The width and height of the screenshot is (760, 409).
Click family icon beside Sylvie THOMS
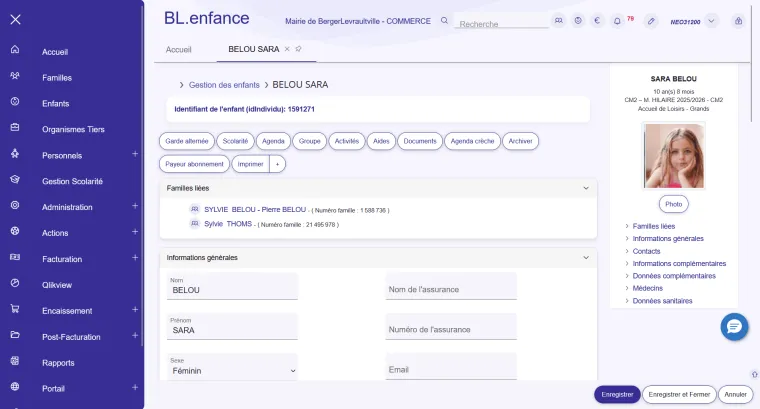(194, 224)
